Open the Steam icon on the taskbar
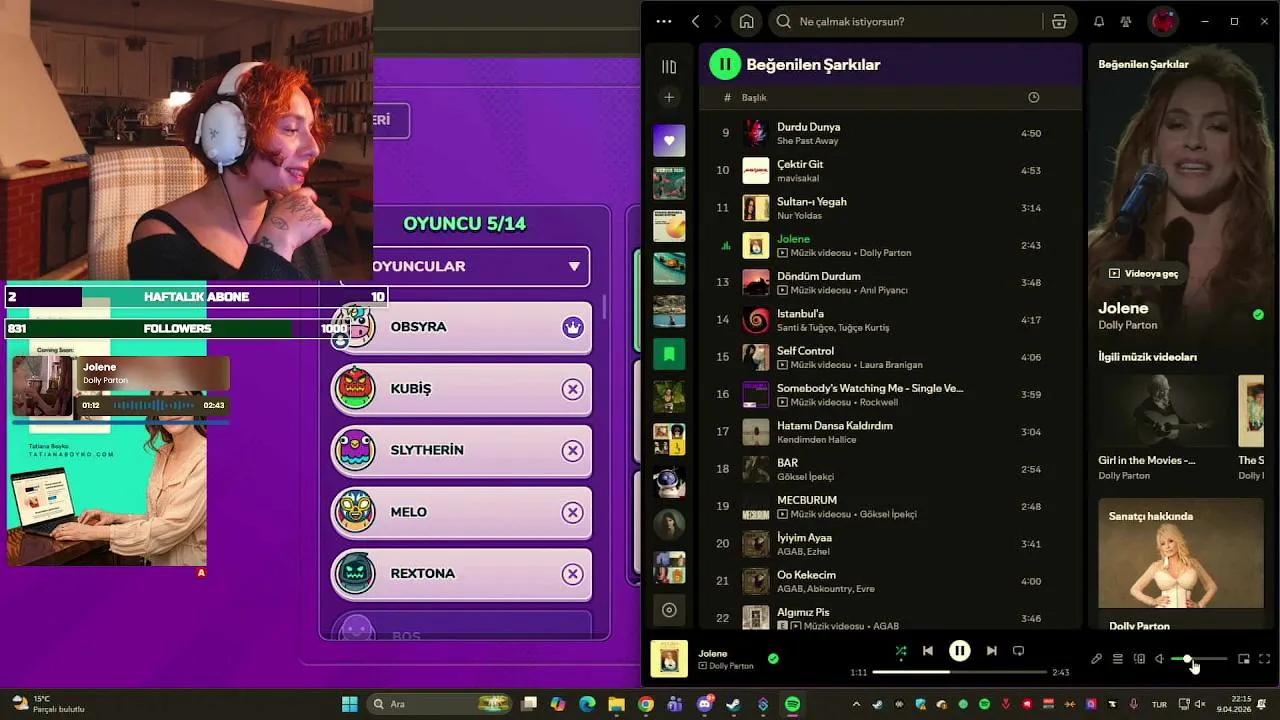Image resolution: width=1280 pixels, height=720 pixels. pyautogui.click(x=733, y=704)
